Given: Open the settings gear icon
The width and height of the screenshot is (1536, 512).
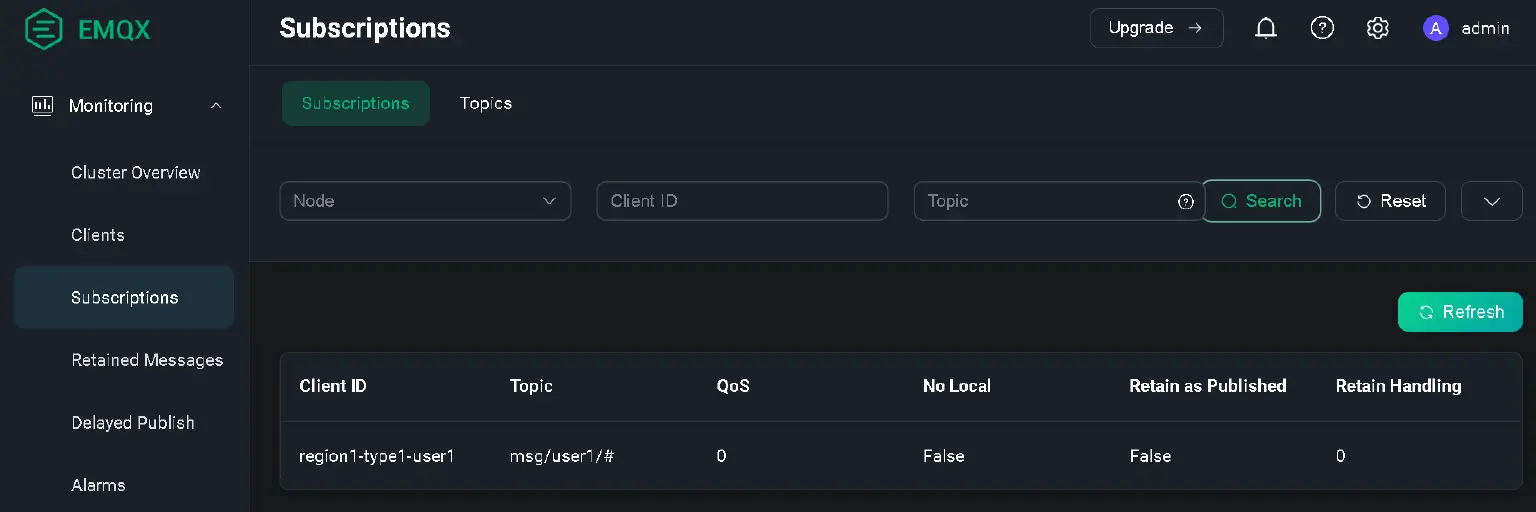Looking at the screenshot, I should 1378,28.
